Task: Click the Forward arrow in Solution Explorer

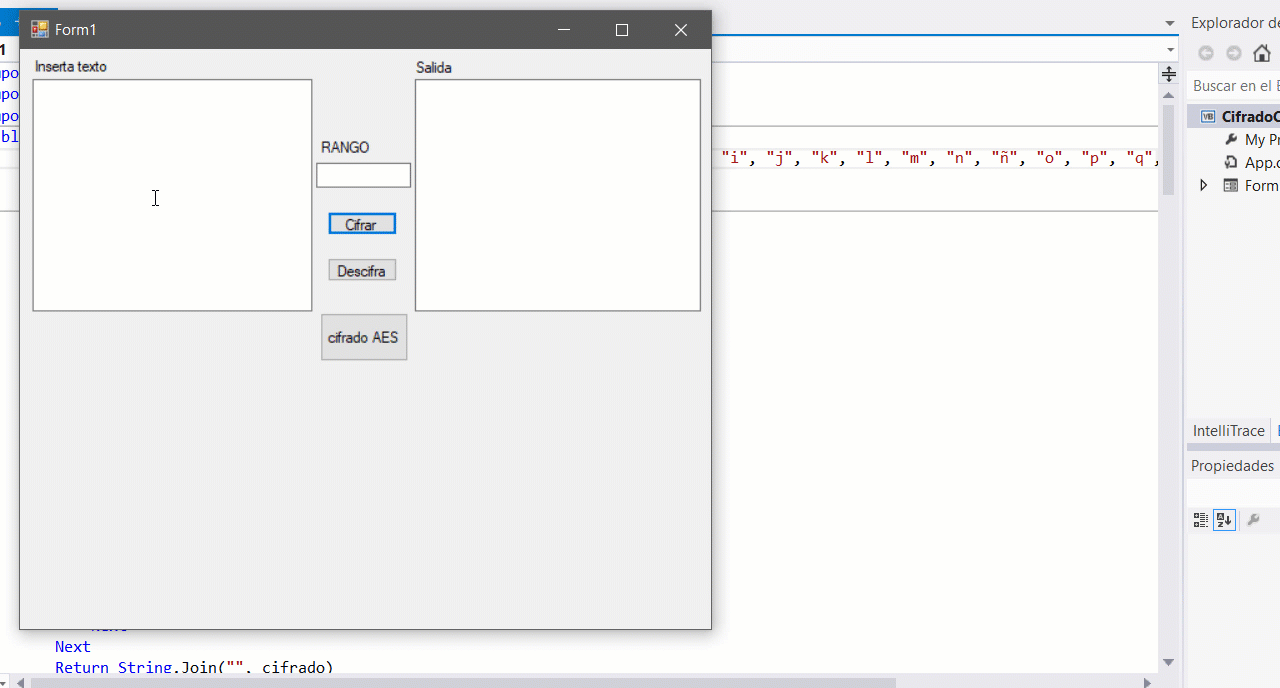Action: click(x=1234, y=53)
